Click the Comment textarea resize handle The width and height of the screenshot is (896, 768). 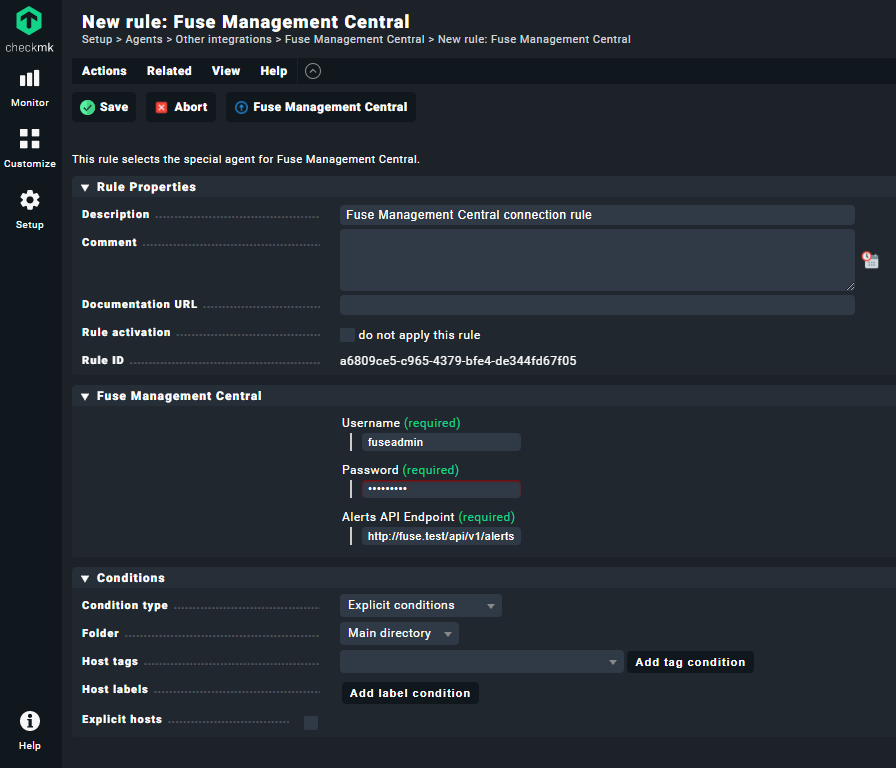[x=850, y=287]
